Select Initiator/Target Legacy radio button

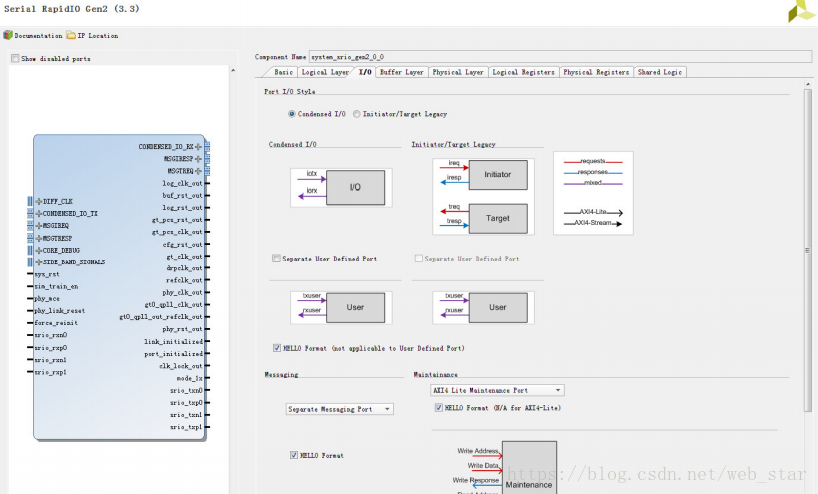(357, 114)
